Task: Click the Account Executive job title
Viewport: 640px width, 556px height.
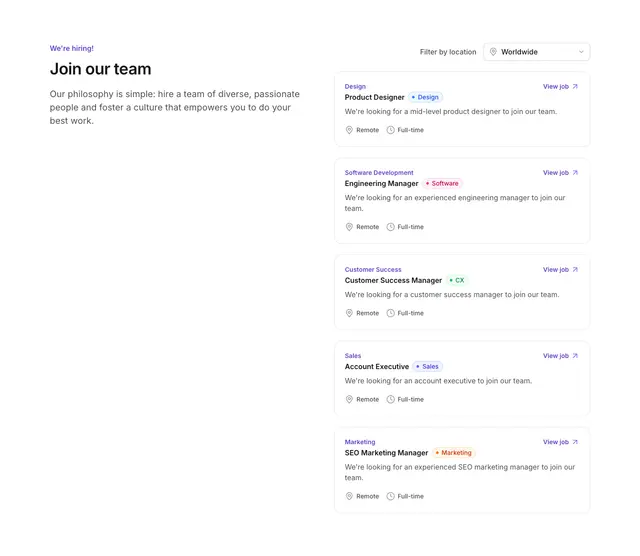Action: click(377, 366)
